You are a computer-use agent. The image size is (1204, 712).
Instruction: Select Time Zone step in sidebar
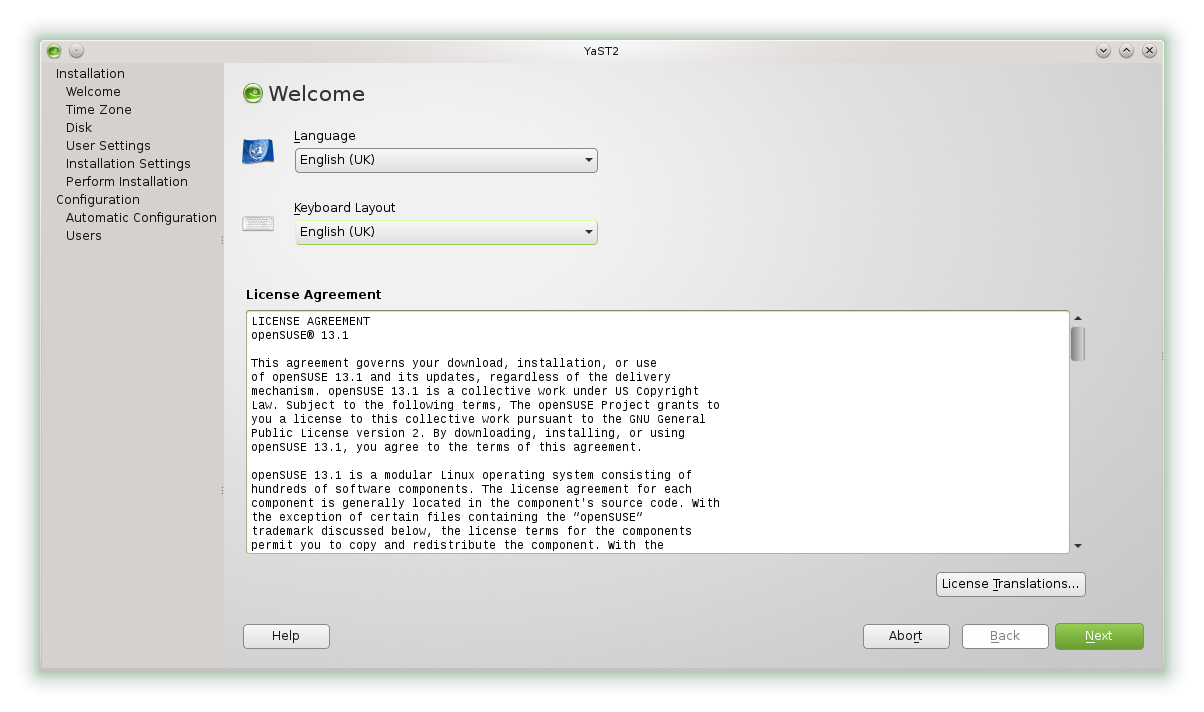coord(99,110)
